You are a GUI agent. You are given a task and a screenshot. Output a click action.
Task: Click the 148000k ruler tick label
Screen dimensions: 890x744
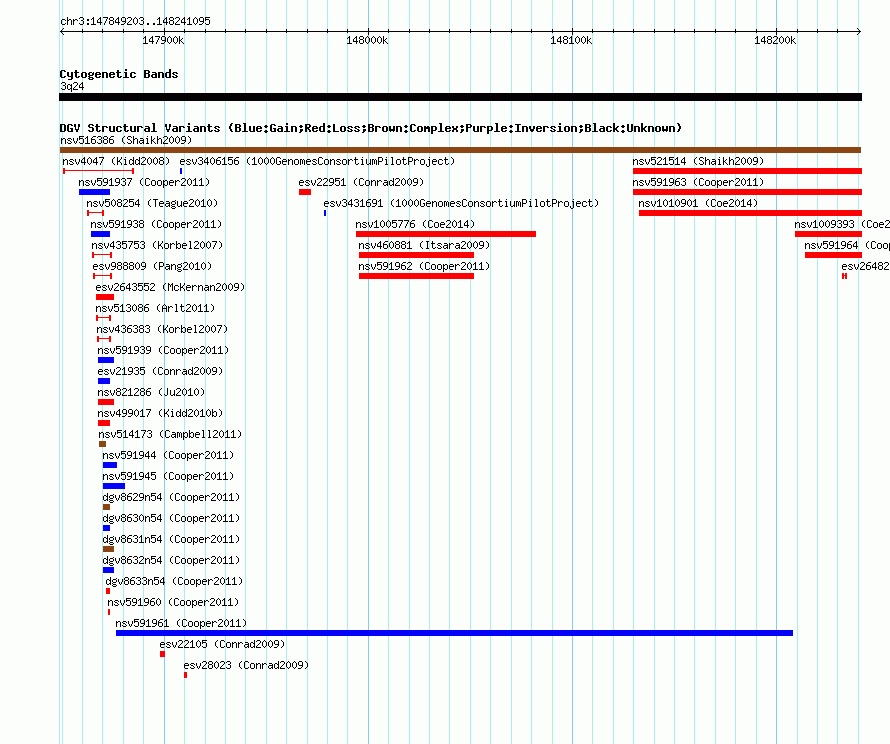tap(367, 40)
